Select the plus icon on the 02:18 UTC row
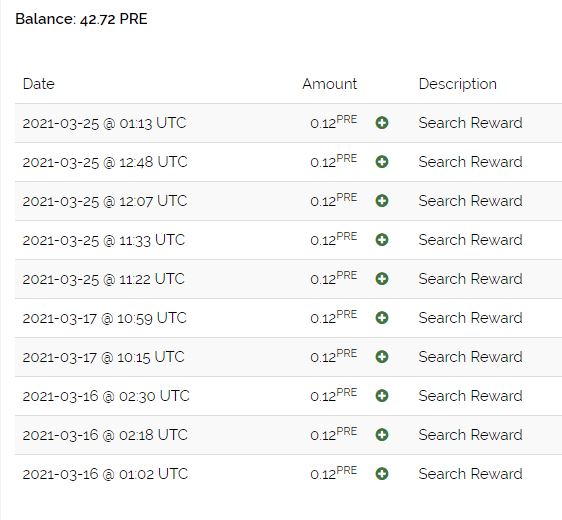 [382, 435]
